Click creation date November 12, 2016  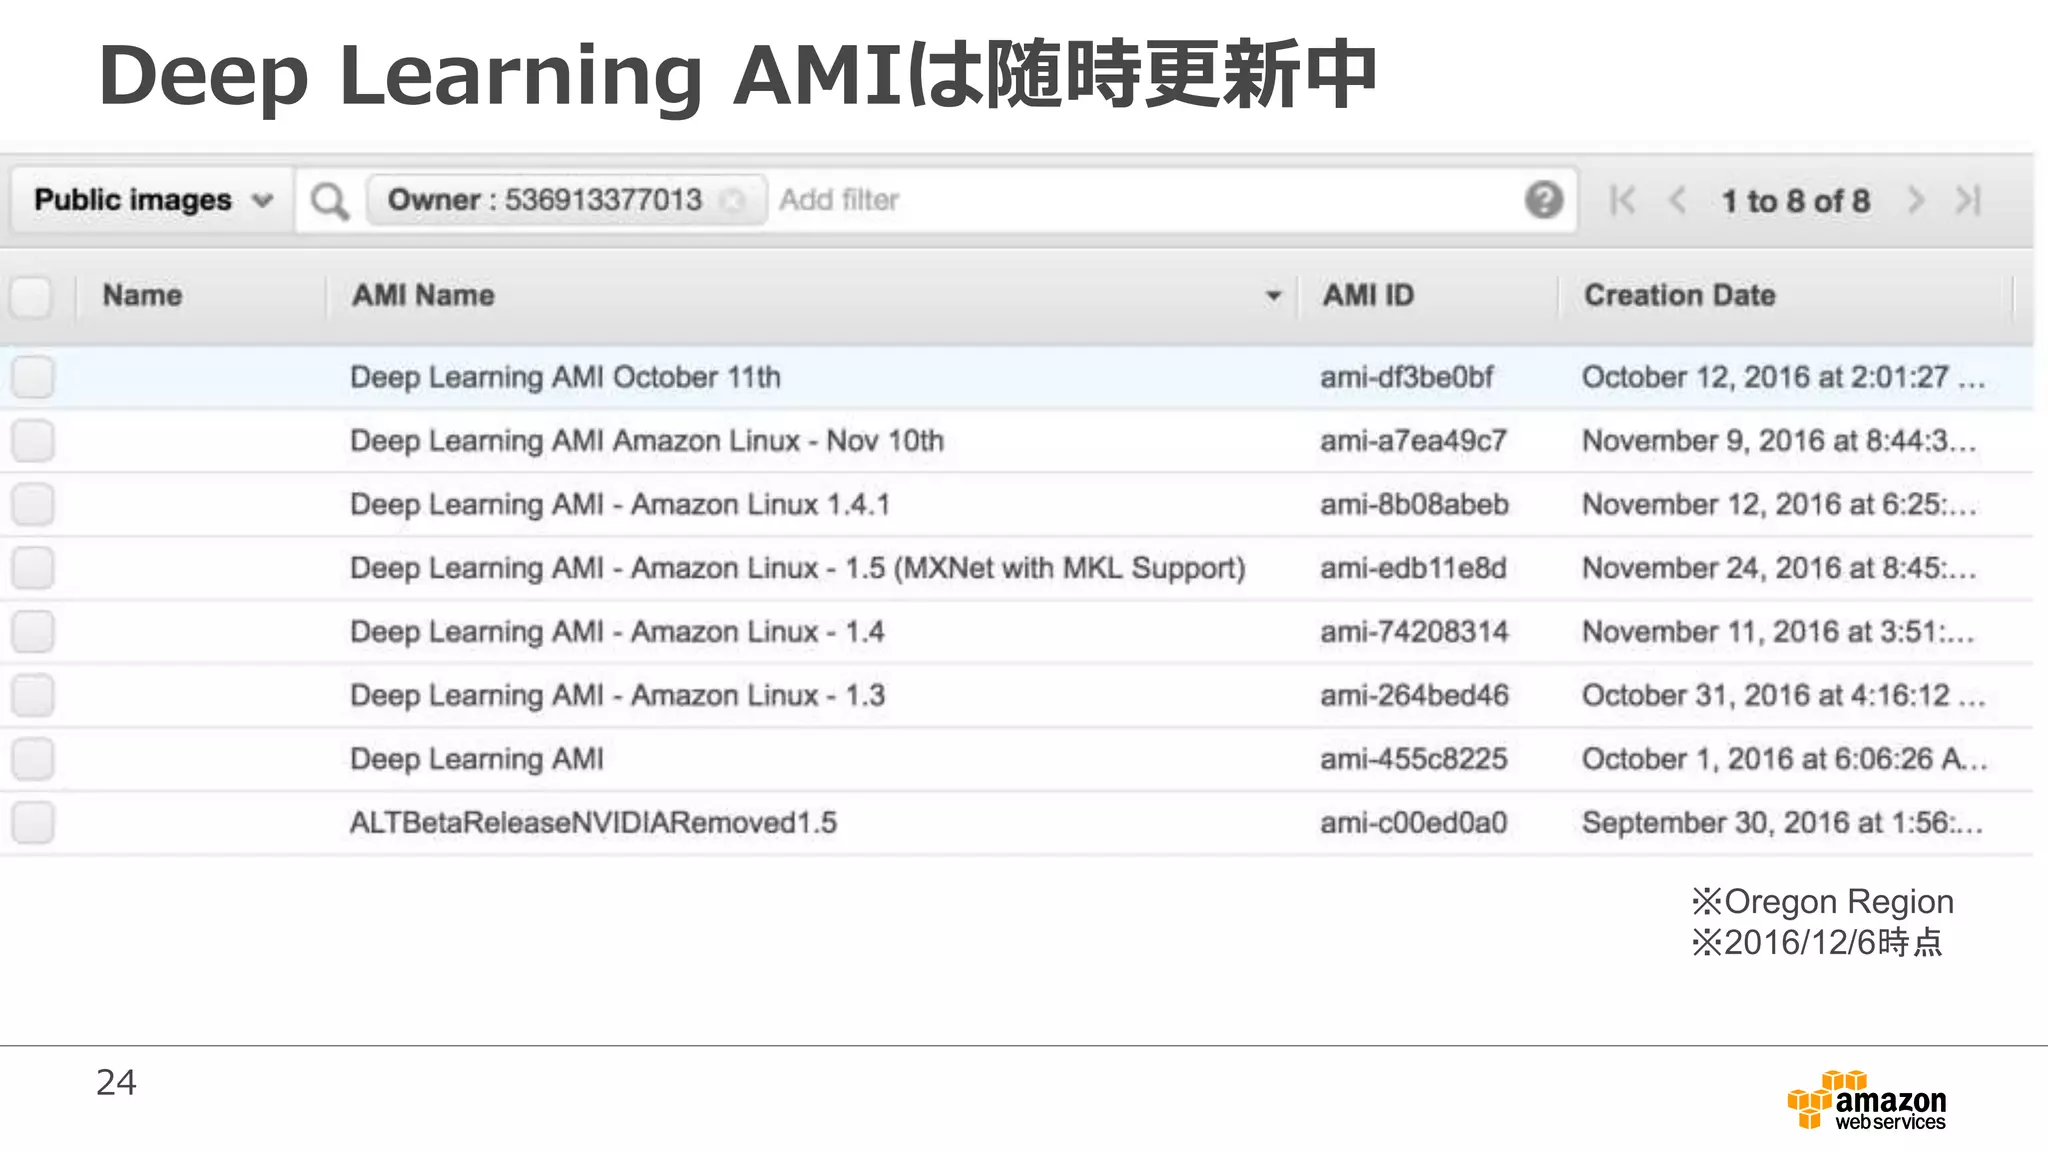pyautogui.click(x=1779, y=505)
